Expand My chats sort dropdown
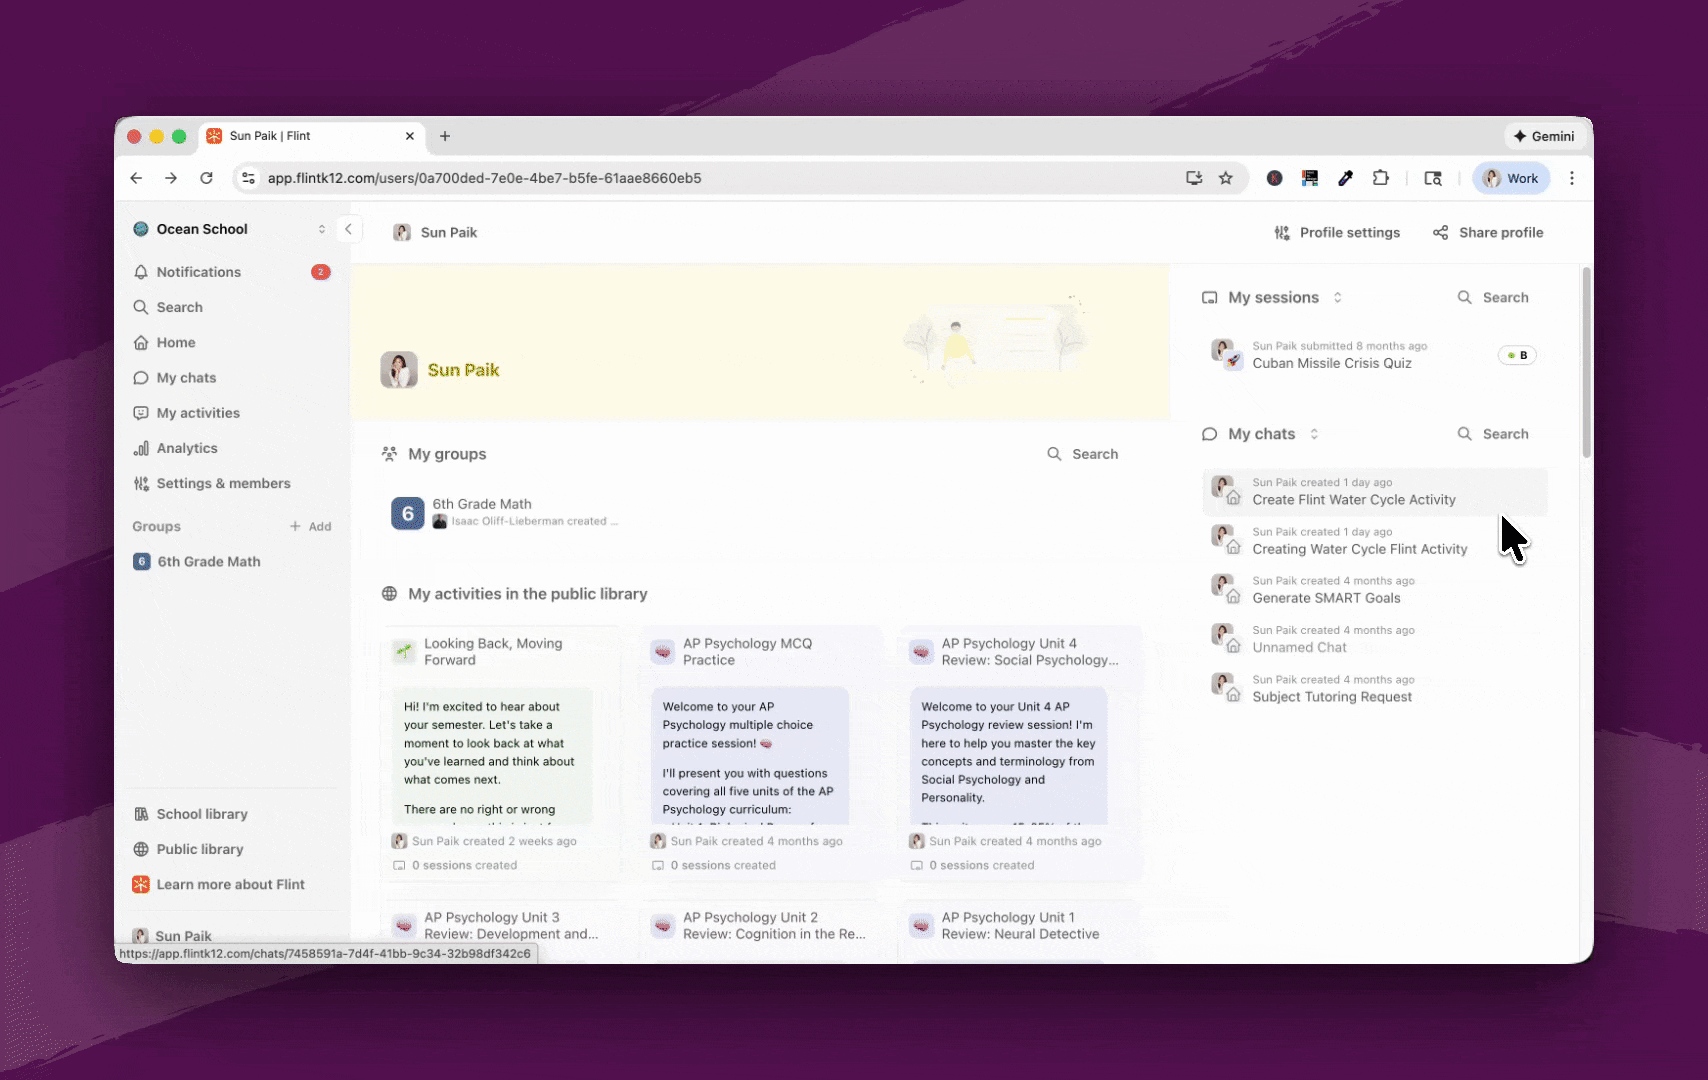 1314,434
